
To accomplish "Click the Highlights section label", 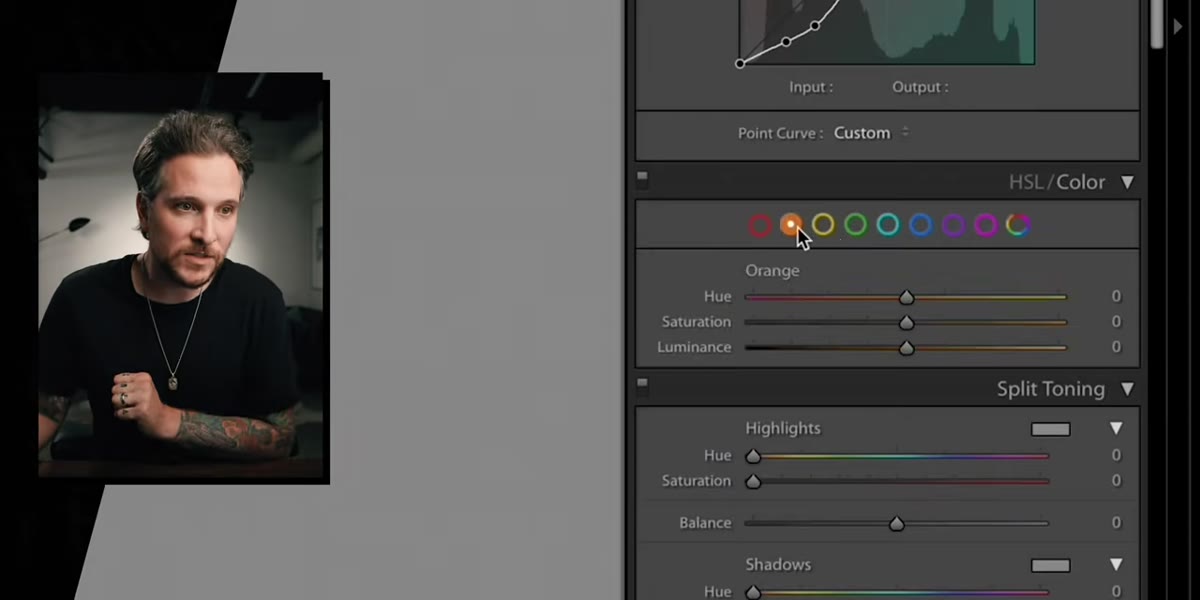I will pyautogui.click(x=783, y=428).
